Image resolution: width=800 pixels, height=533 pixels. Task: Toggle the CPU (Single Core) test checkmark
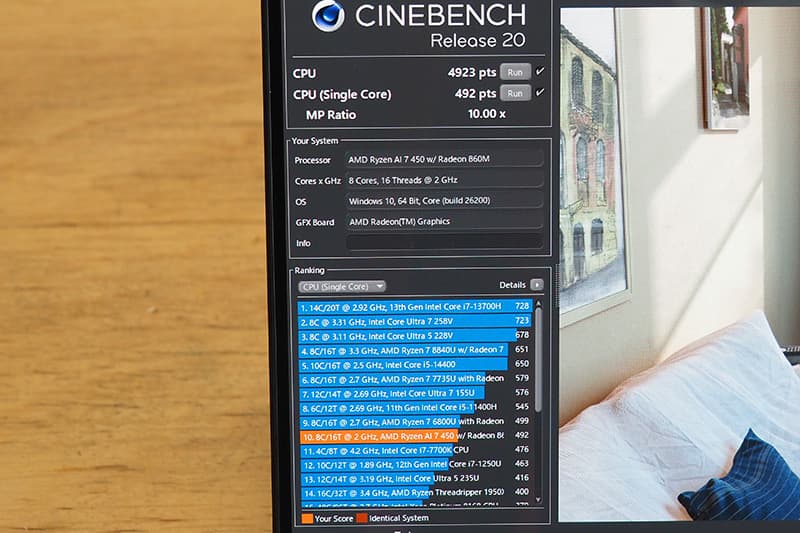(540, 92)
